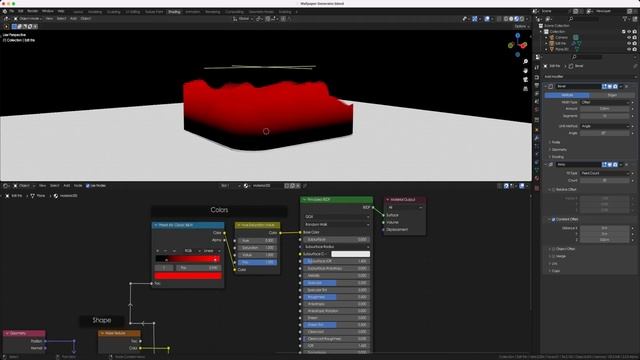640x360 pixels.
Task: Open the File menu
Action: [11, 11]
